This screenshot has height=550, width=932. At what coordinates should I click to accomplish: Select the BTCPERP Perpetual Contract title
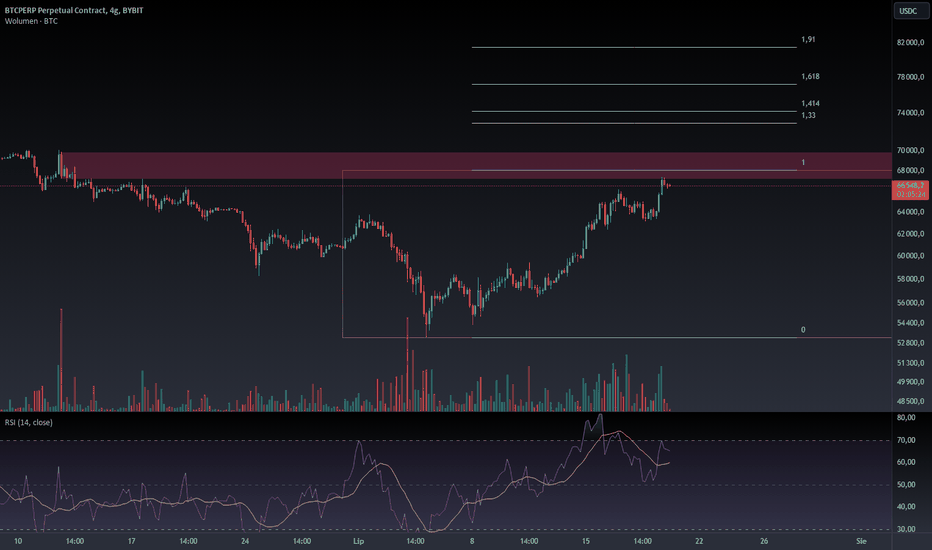click(74, 10)
